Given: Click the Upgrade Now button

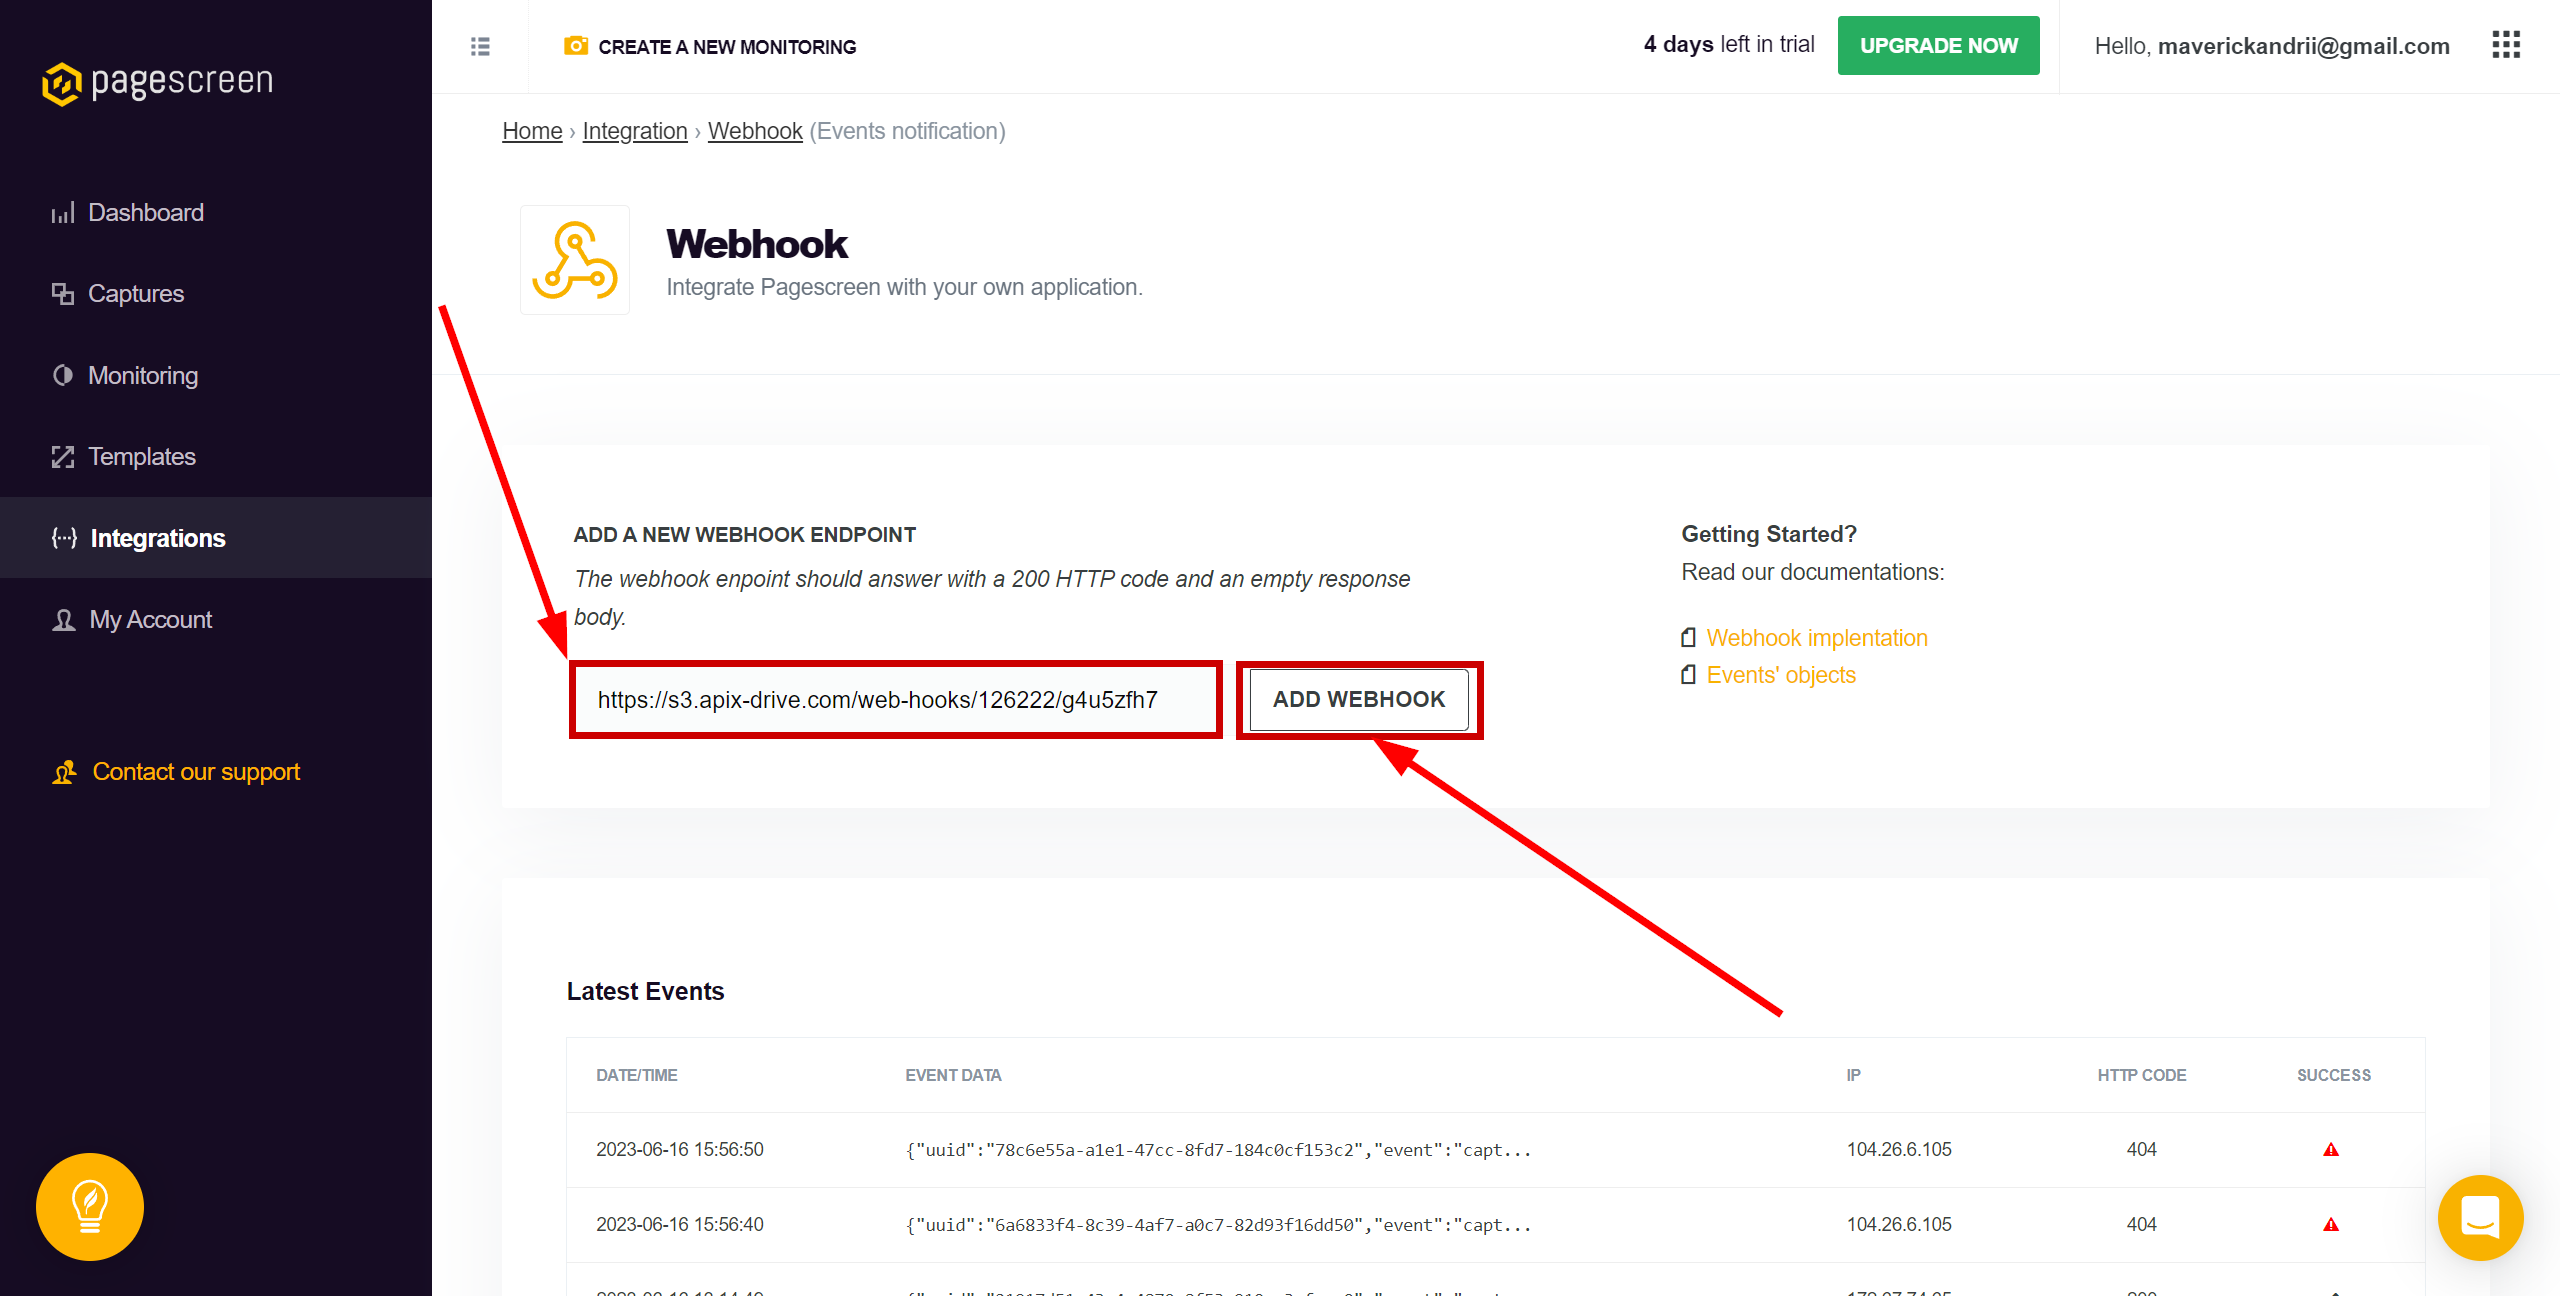Looking at the screenshot, I should tap(1938, 45).
